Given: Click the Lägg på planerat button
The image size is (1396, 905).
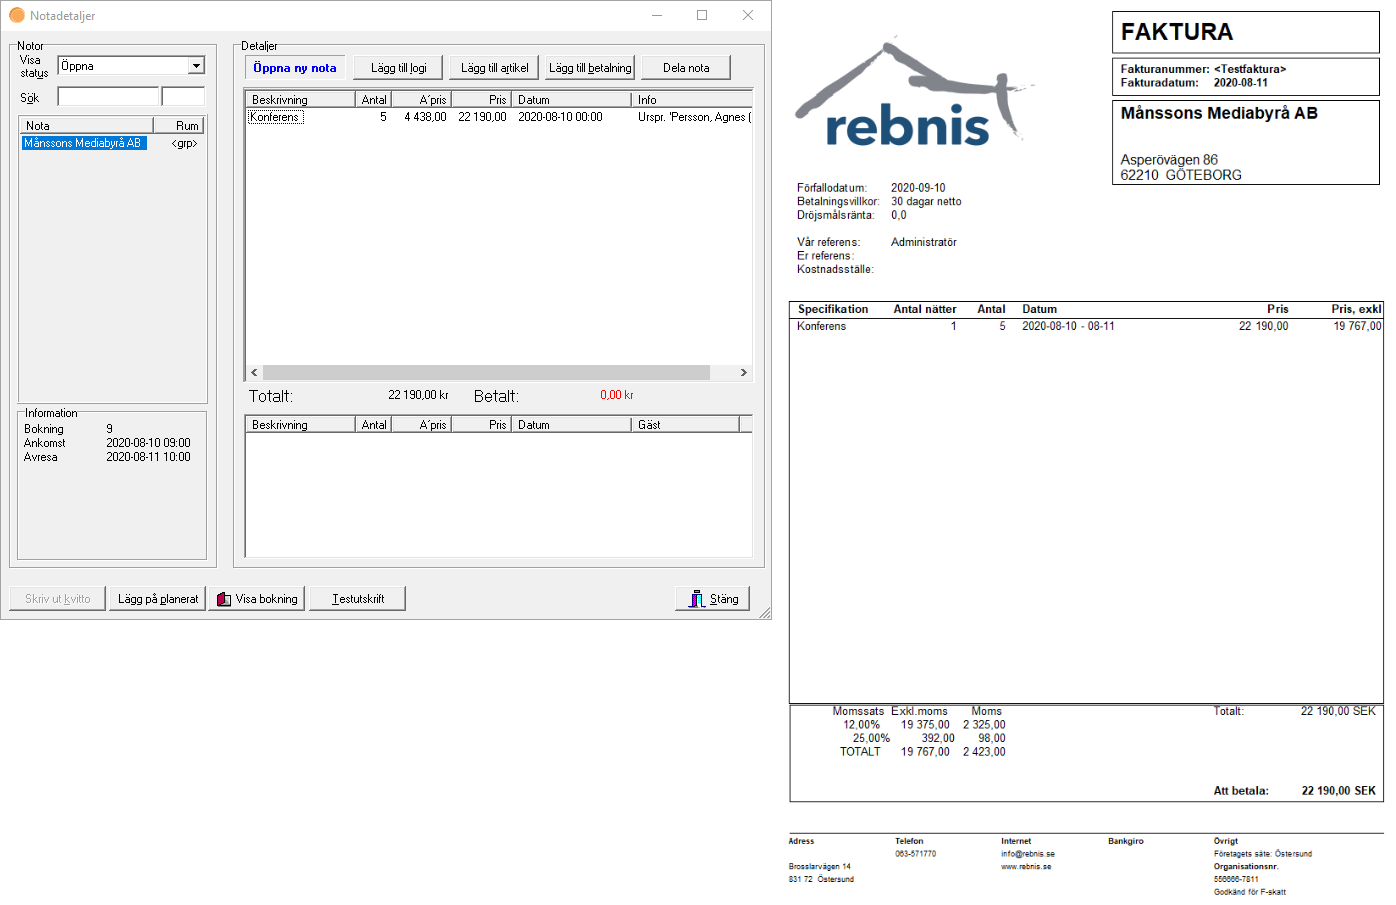Looking at the screenshot, I should point(158,599).
